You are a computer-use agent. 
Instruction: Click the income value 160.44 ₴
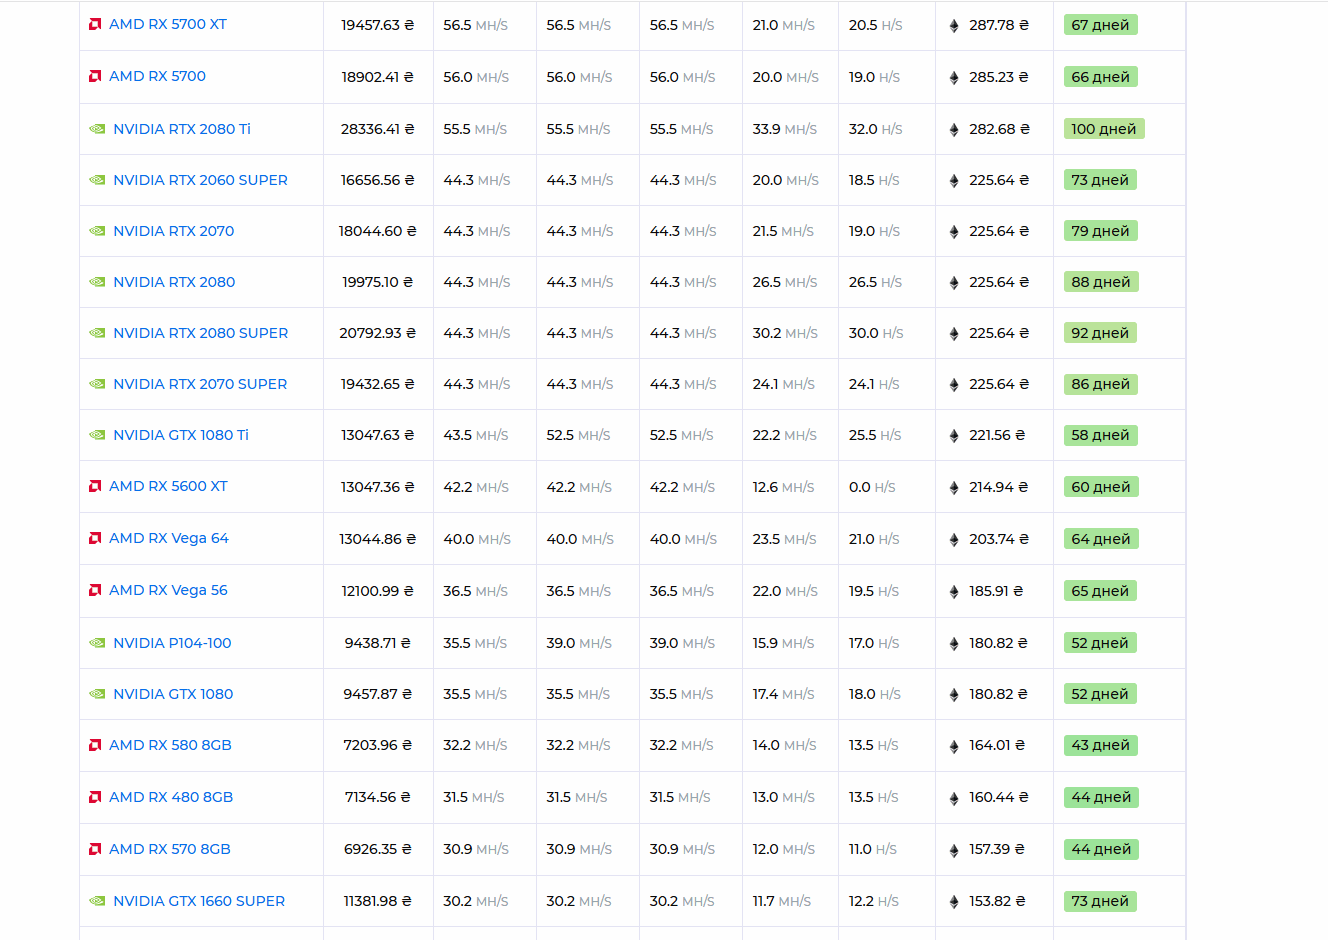[x=999, y=797]
